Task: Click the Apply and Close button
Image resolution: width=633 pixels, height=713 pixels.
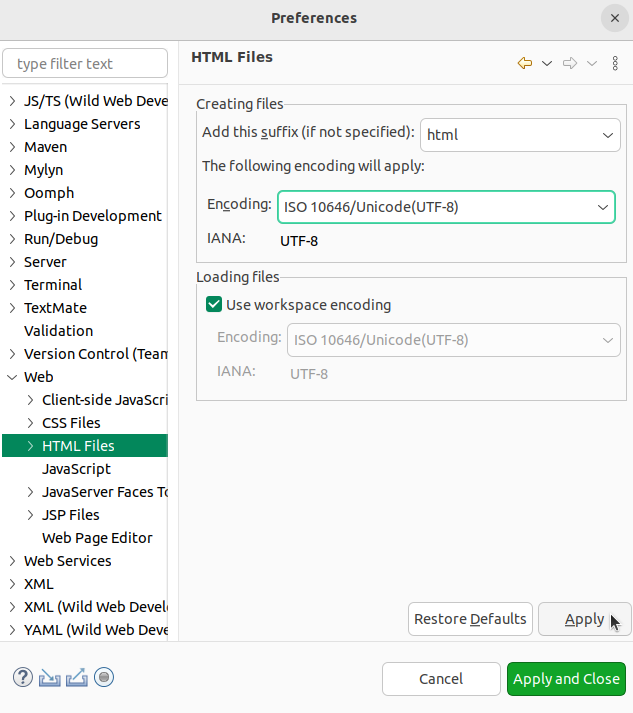Action: click(x=566, y=679)
